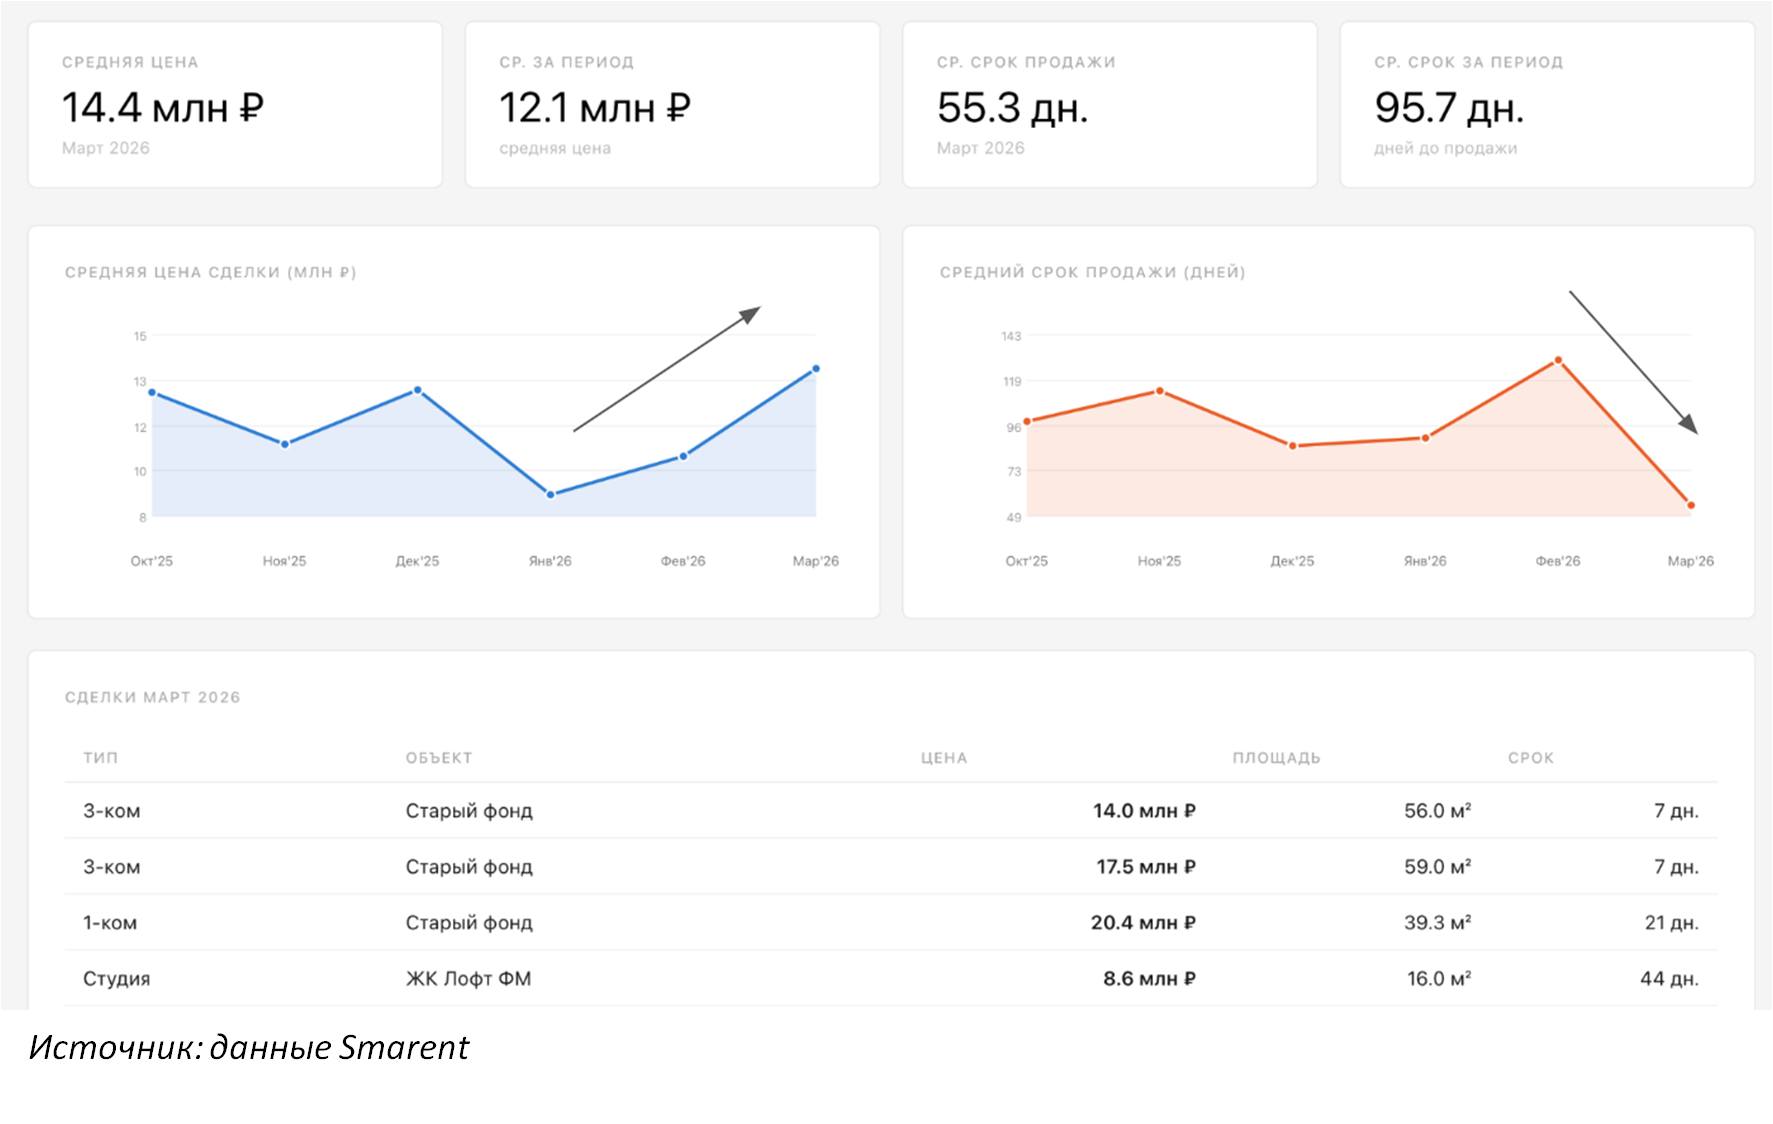Select the 1-ком type cell

110,923
